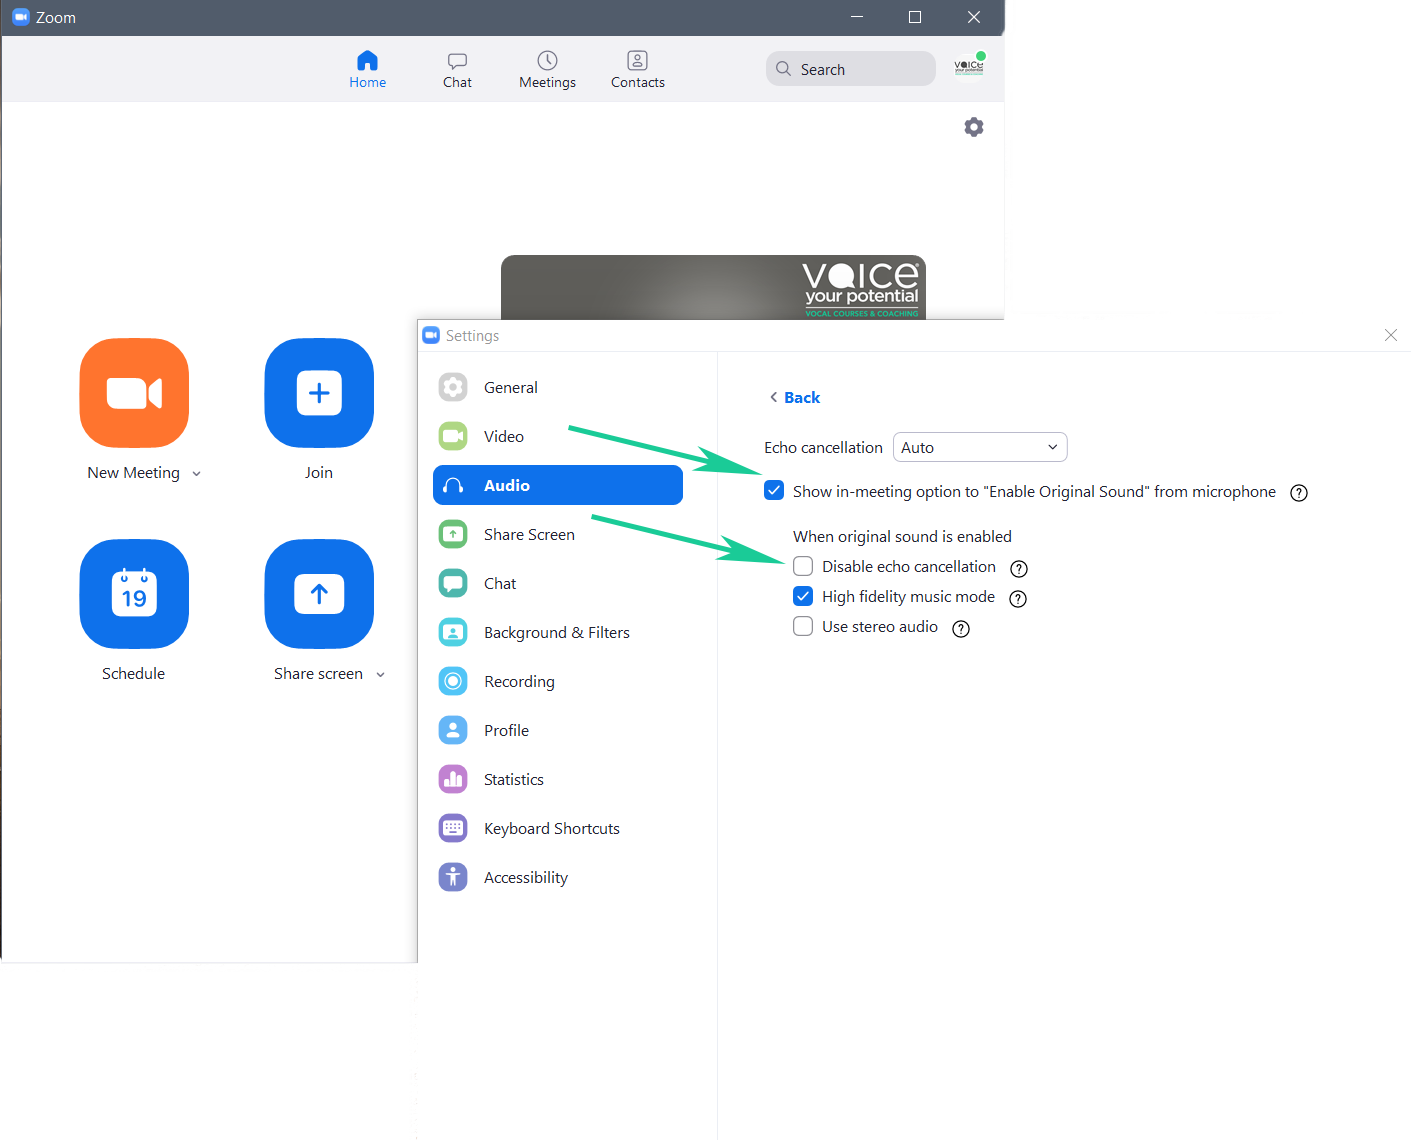Switch to the Meetings tab

(547, 69)
